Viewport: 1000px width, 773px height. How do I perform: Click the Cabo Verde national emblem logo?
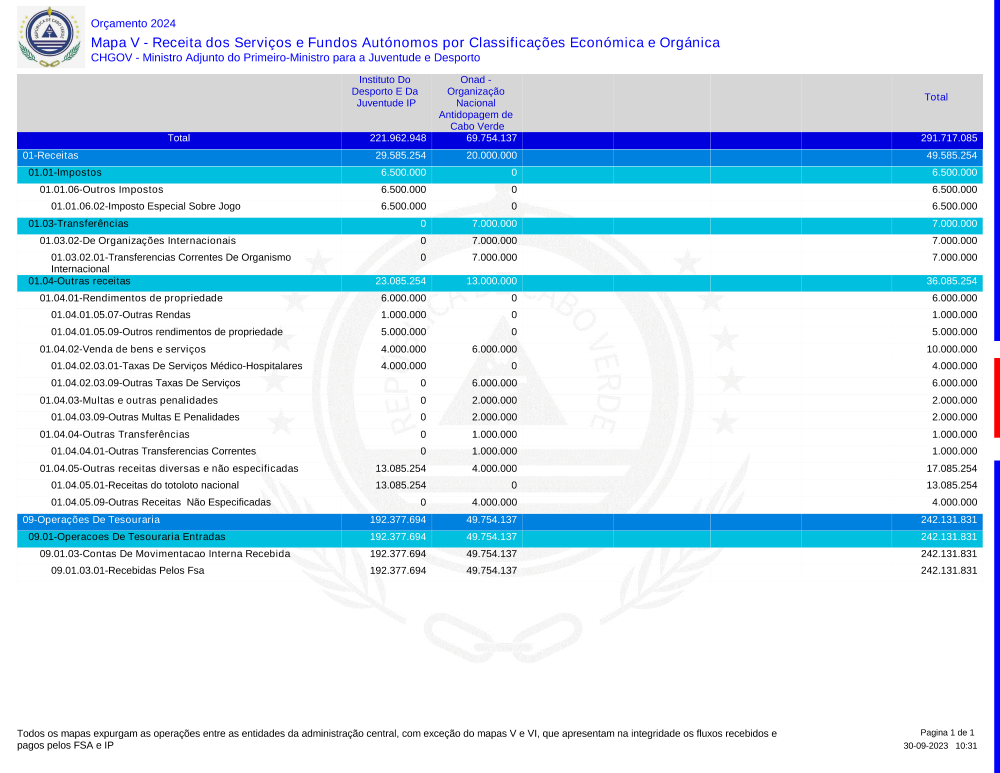pos(48,36)
